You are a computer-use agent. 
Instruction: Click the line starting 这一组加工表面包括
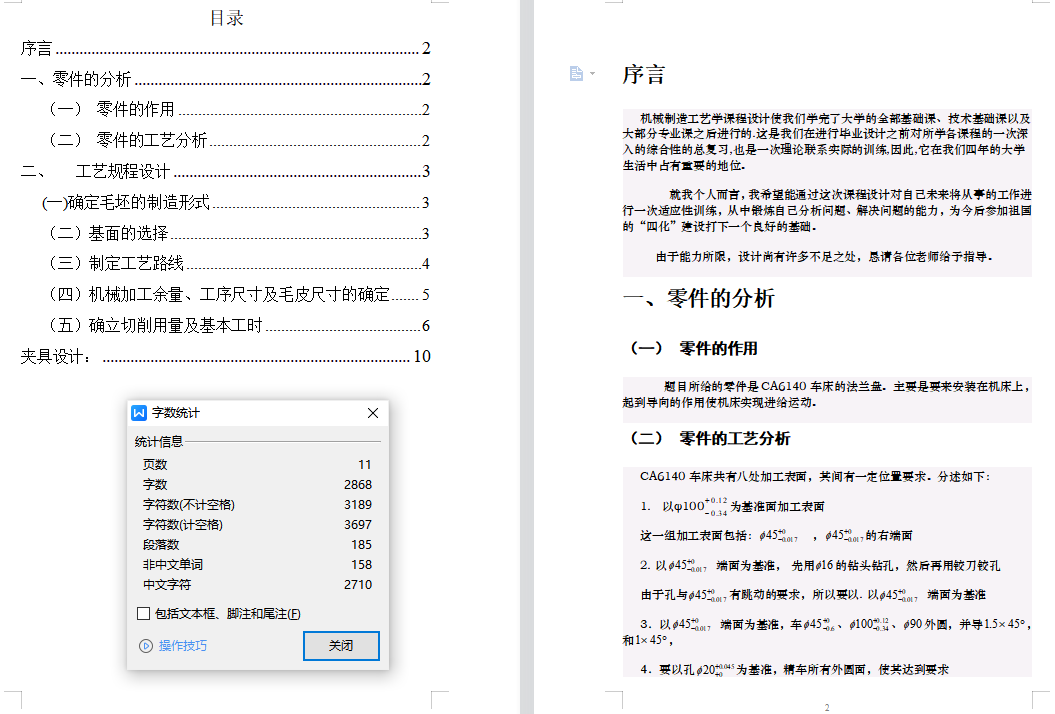coord(776,536)
